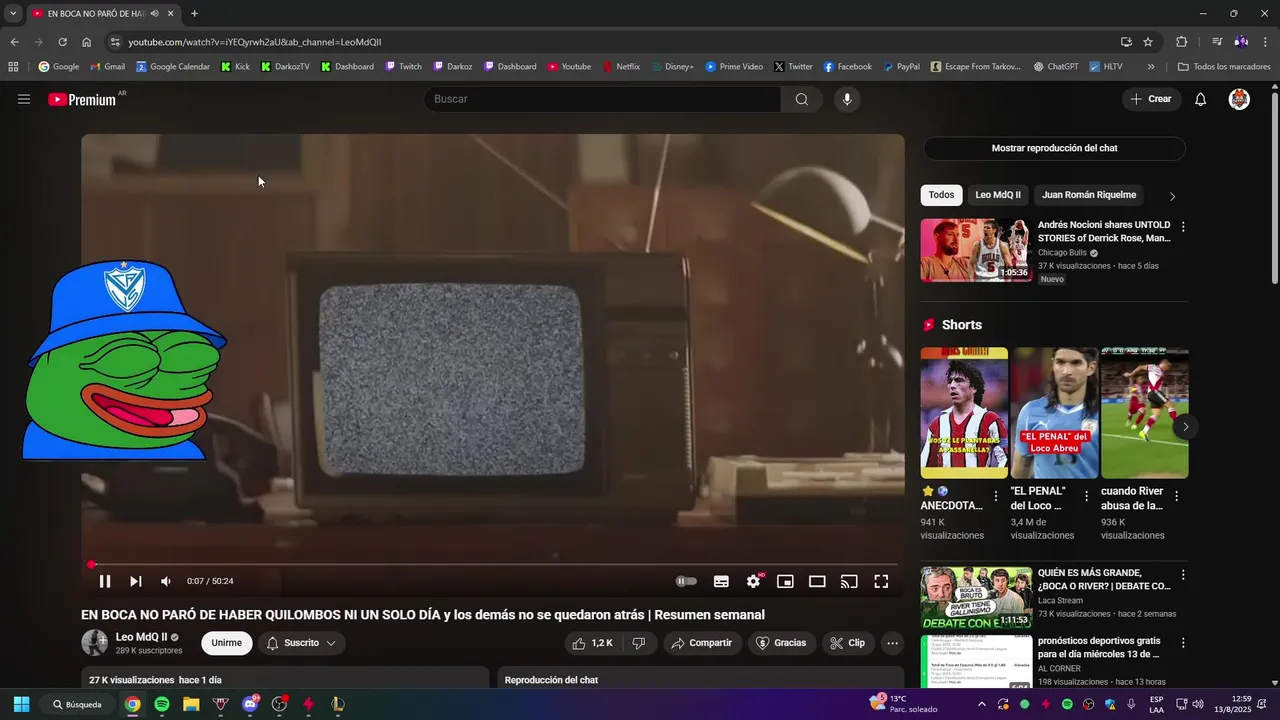Open YouTube notifications bell
This screenshot has height=720, width=1280.
(x=1201, y=99)
